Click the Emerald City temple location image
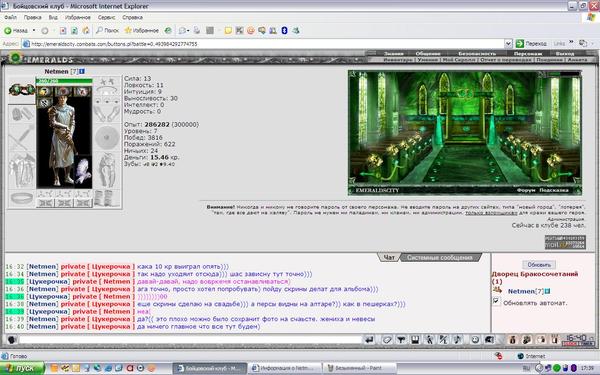Image resolution: width=600 pixels, height=375 pixels. [x=465, y=133]
